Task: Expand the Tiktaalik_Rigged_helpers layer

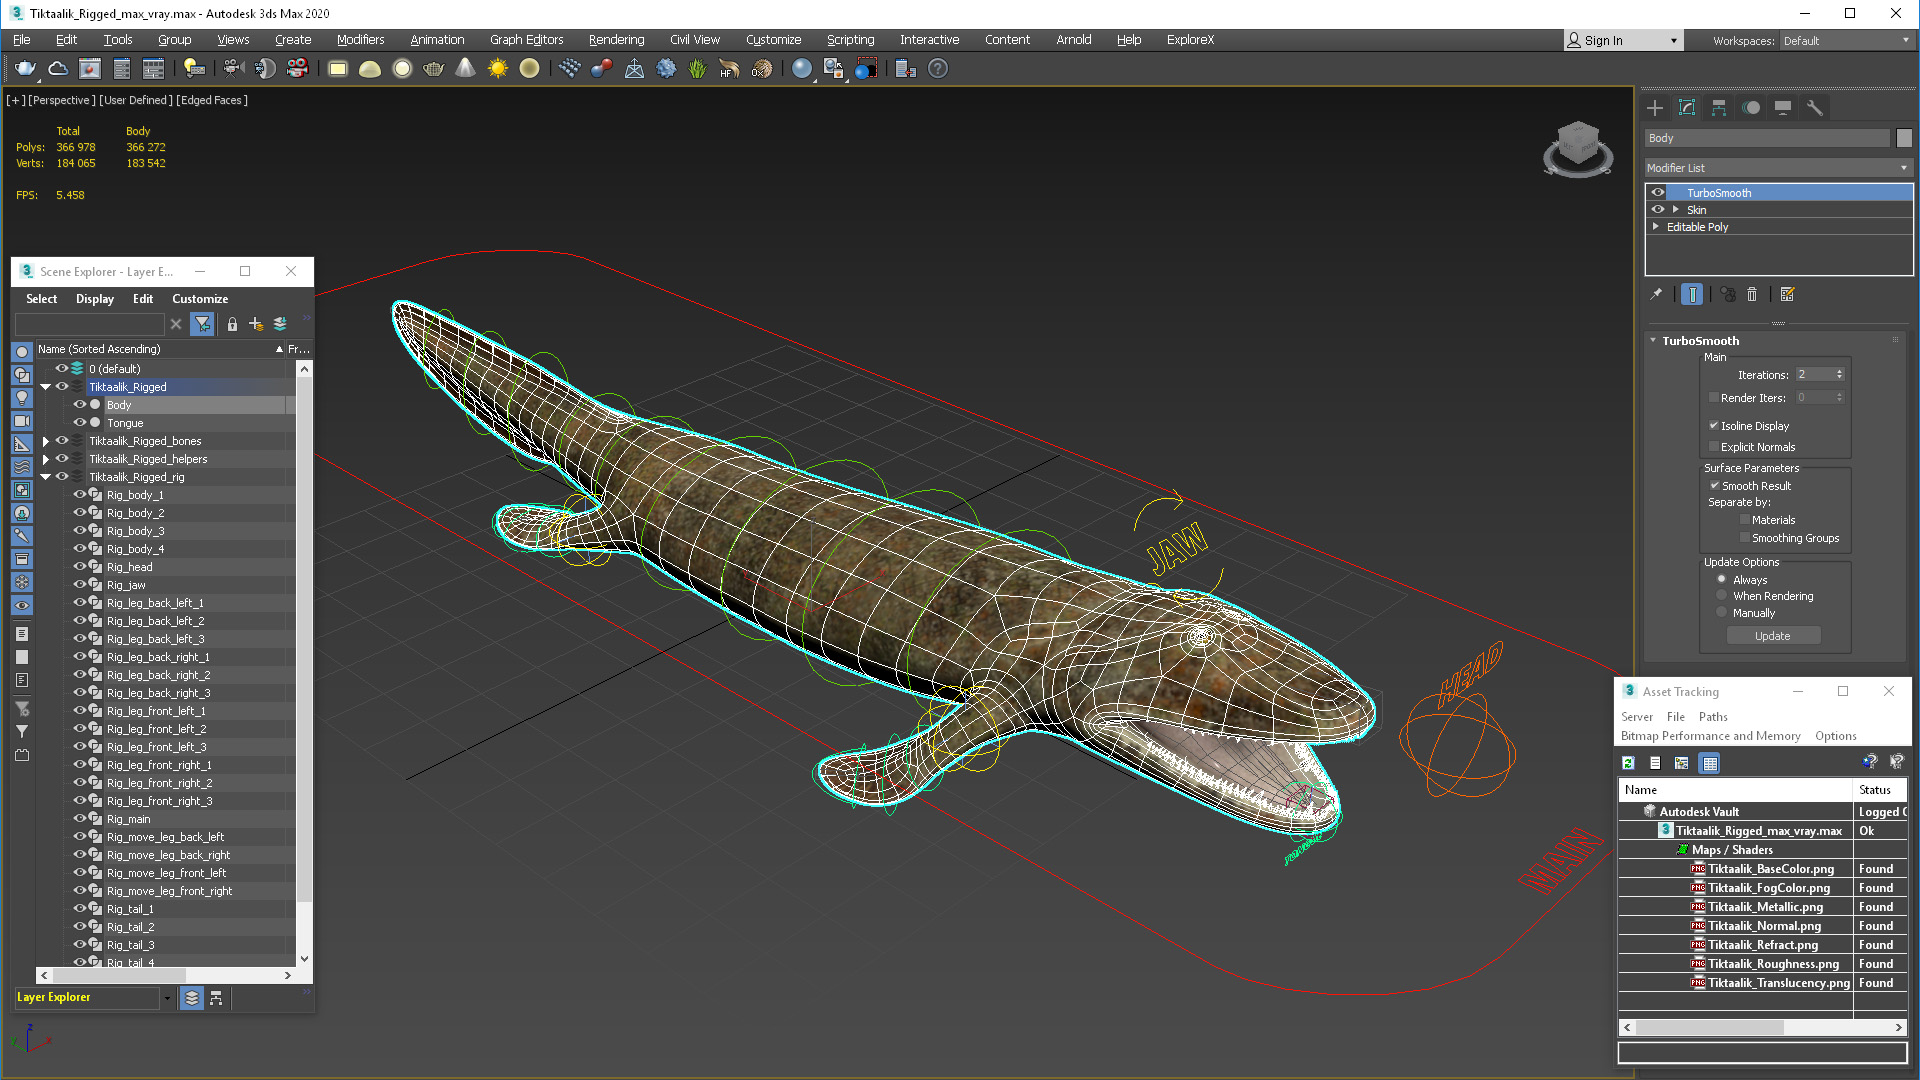Action: tap(45, 459)
